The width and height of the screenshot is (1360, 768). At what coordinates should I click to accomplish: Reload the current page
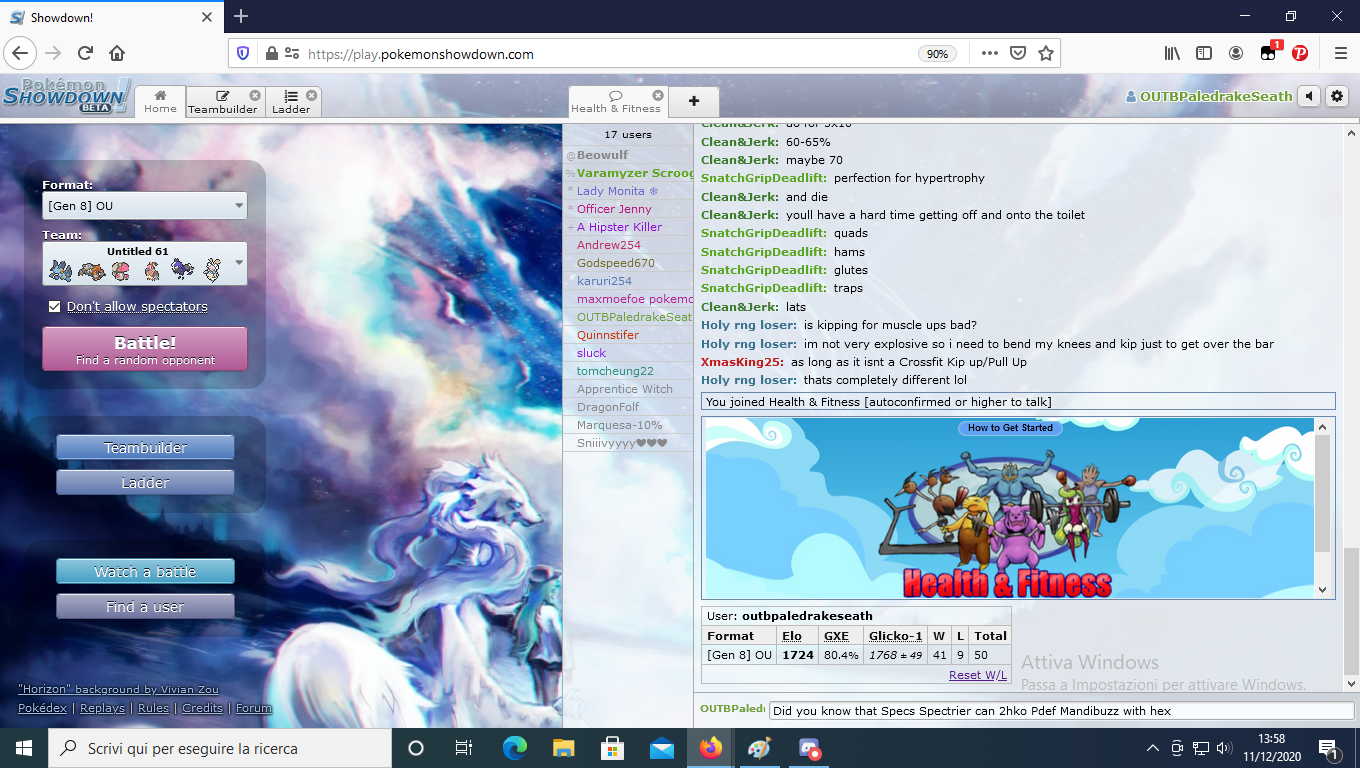pos(85,53)
